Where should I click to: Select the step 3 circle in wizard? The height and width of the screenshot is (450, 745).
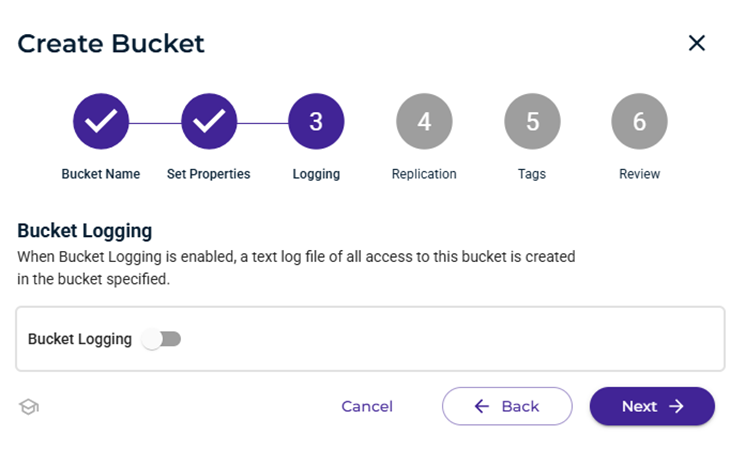[x=316, y=122]
